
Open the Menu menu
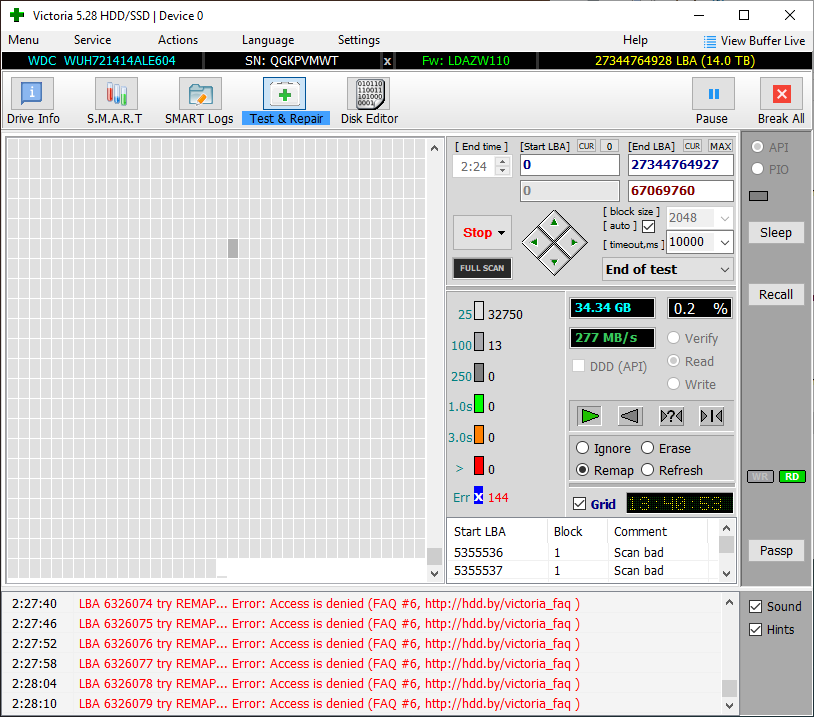tap(23, 40)
